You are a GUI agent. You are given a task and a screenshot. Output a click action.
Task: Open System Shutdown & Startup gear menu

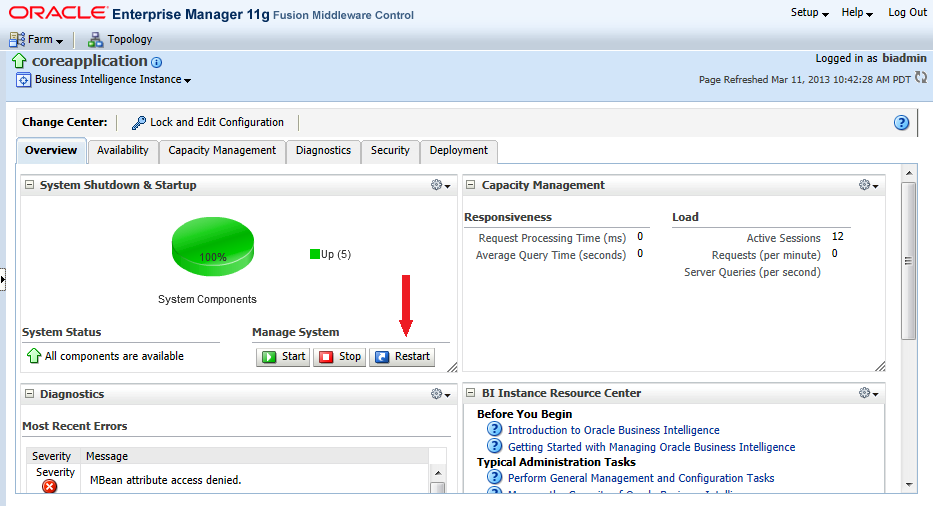440,185
